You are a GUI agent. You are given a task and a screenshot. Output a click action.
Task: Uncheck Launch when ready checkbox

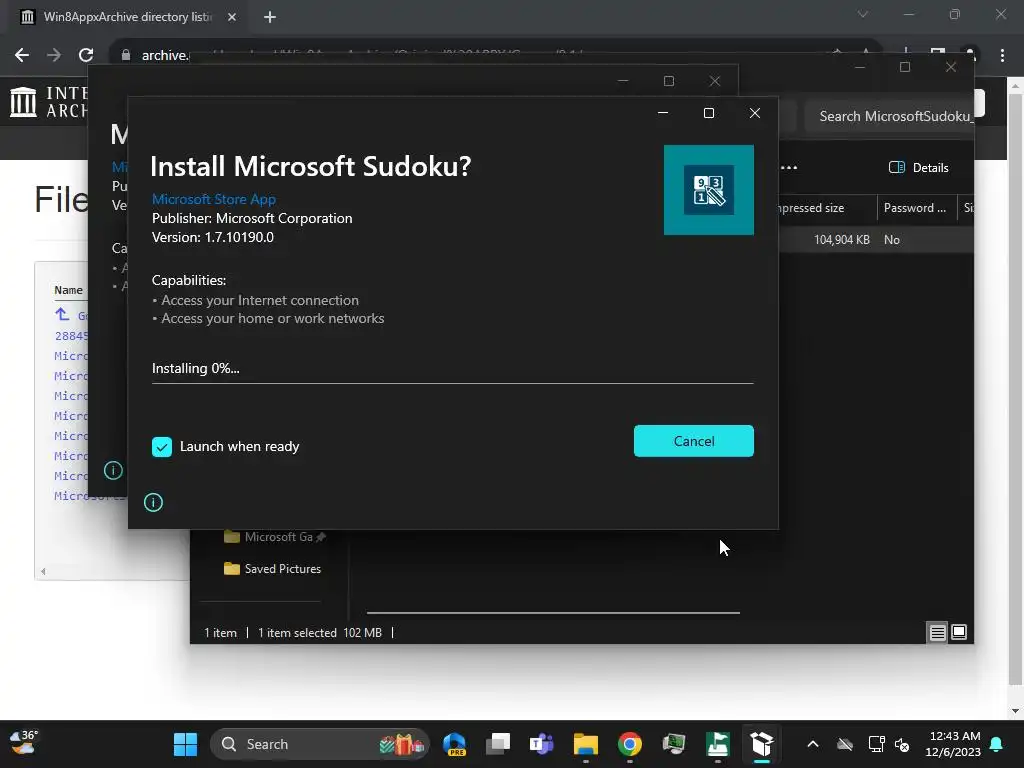click(x=162, y=447)
